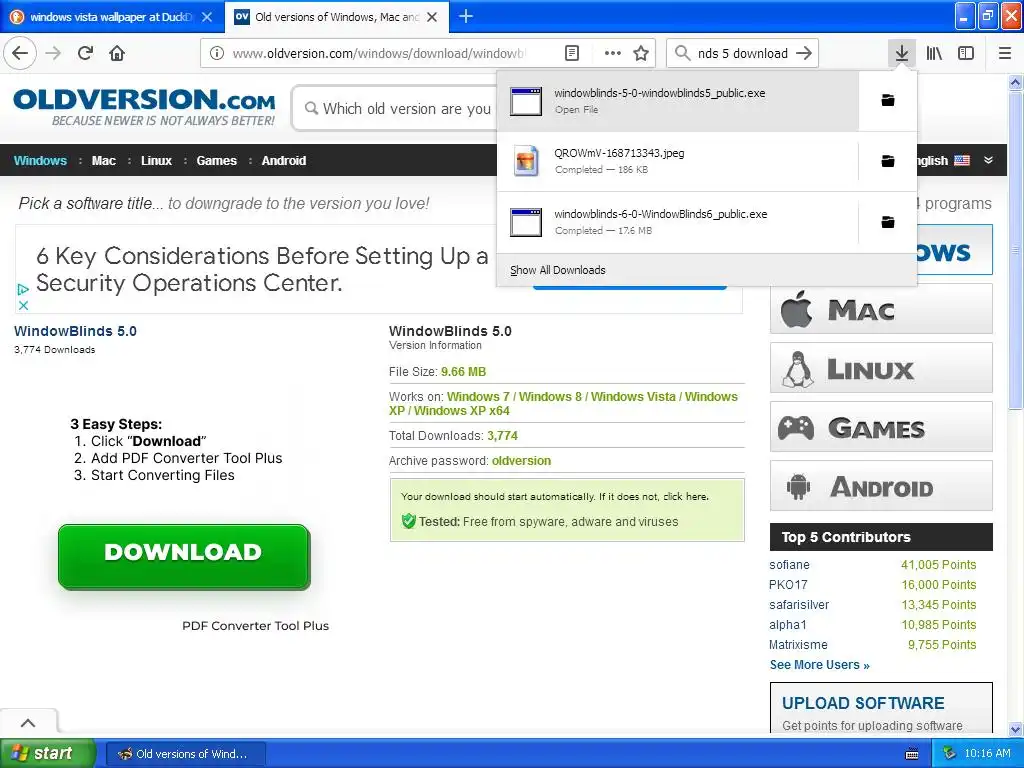Open the Games category button
Screen dimensions: 1024x768
point(881,426)
